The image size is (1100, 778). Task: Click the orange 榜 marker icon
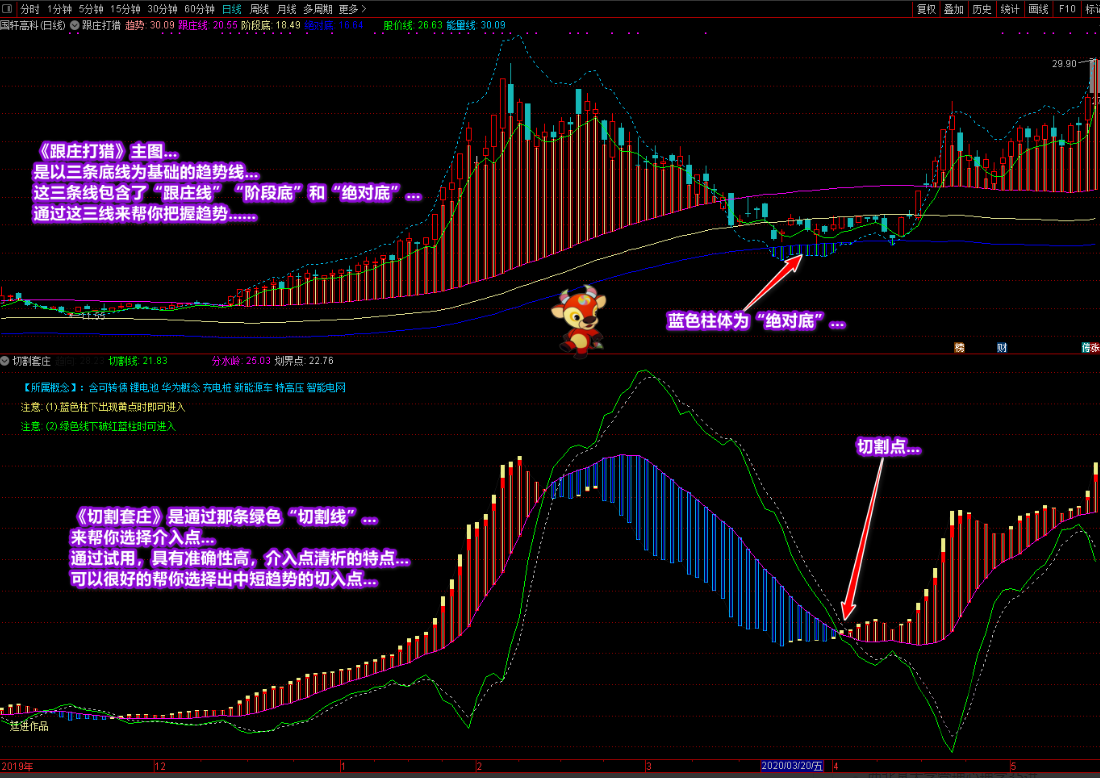(959, 347)
